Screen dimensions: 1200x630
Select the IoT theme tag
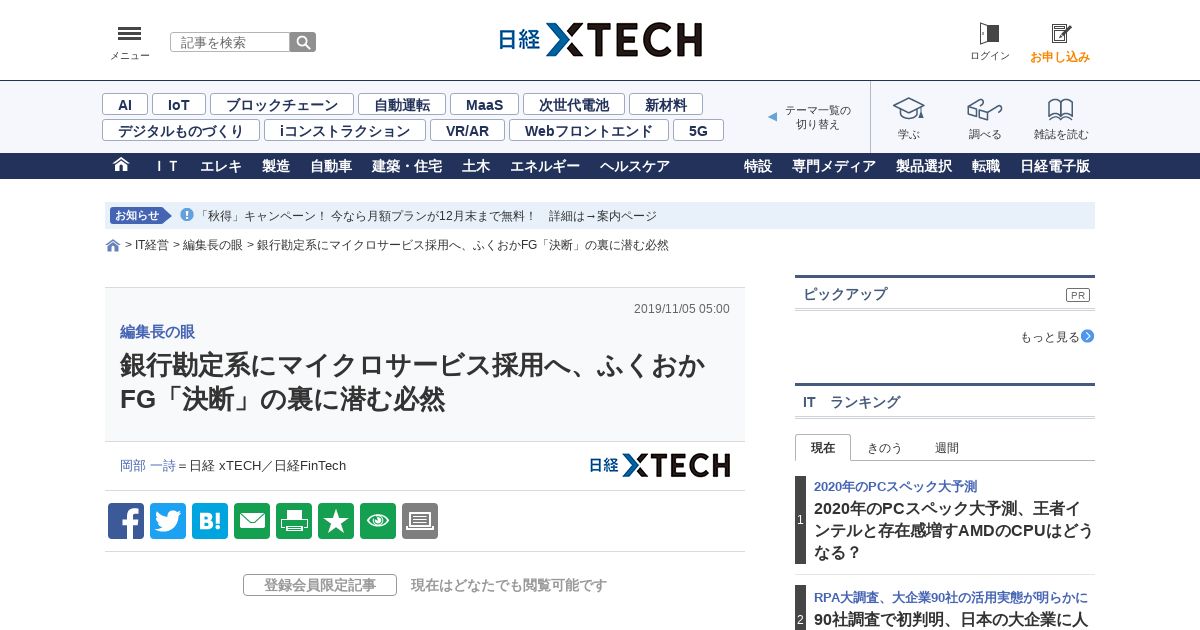[179, 104]
